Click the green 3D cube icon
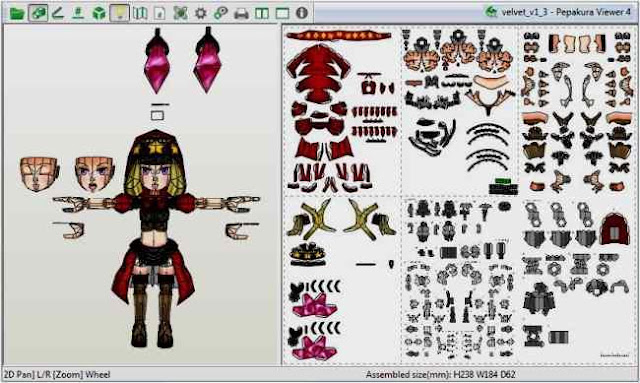Screen dimensions: 640x383 pyautogui.click(x=99, y=13)
